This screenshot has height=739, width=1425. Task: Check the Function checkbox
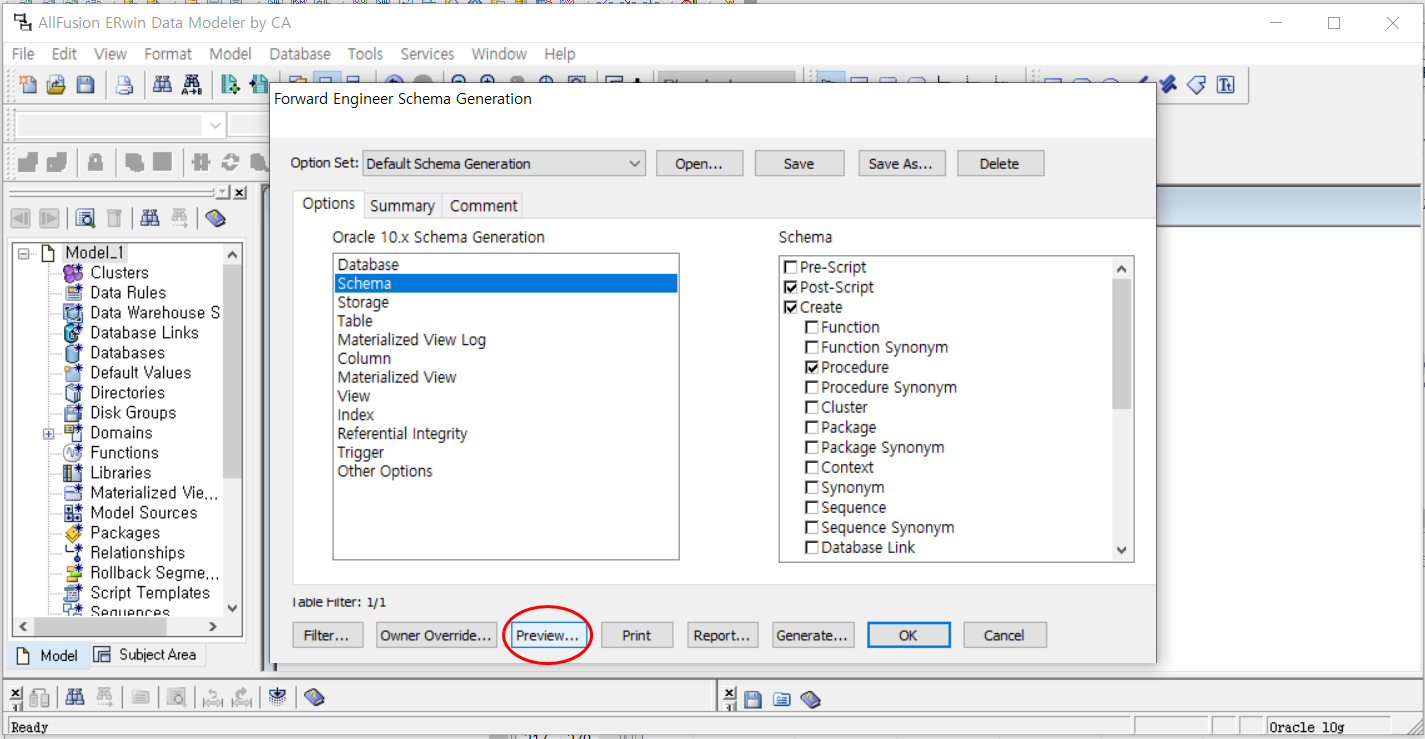(812, 327)
